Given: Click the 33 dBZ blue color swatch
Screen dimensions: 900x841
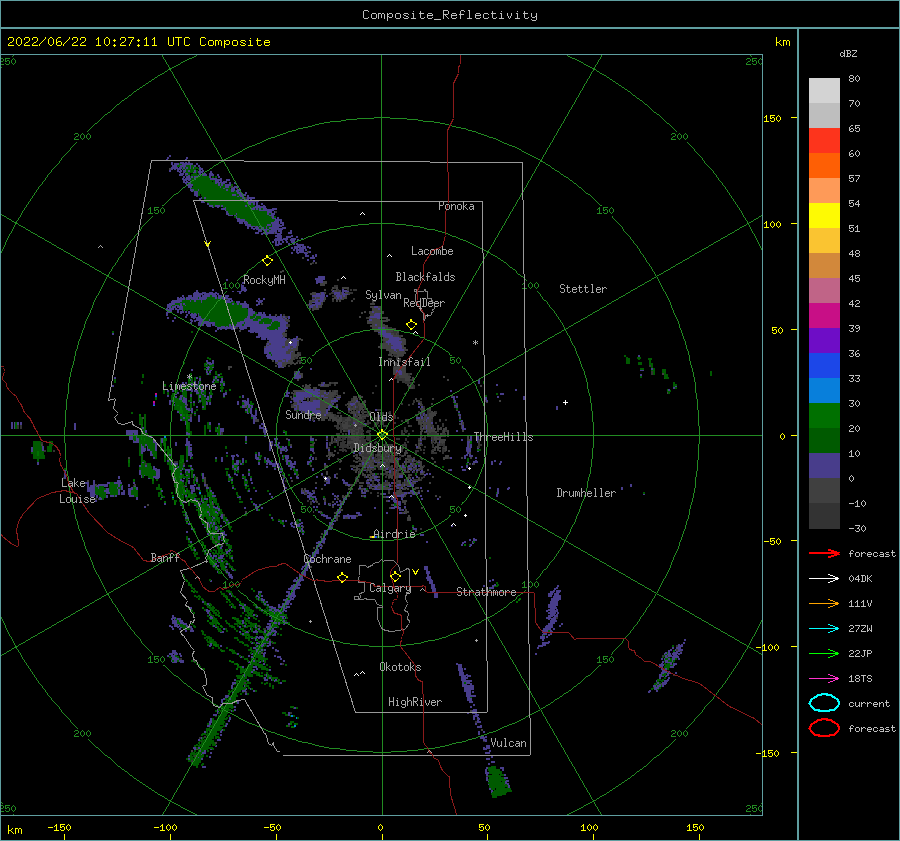Looking at the screenshot, I should click(x=824, y=366).
